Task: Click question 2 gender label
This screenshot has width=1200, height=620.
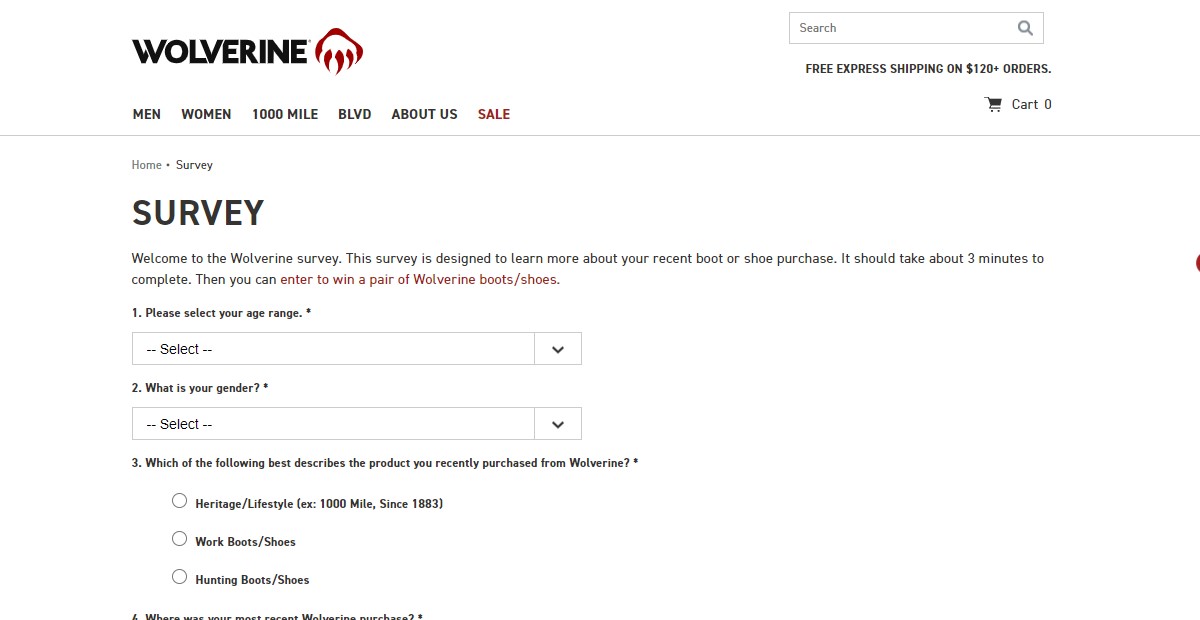Action: tap(200, 388)
